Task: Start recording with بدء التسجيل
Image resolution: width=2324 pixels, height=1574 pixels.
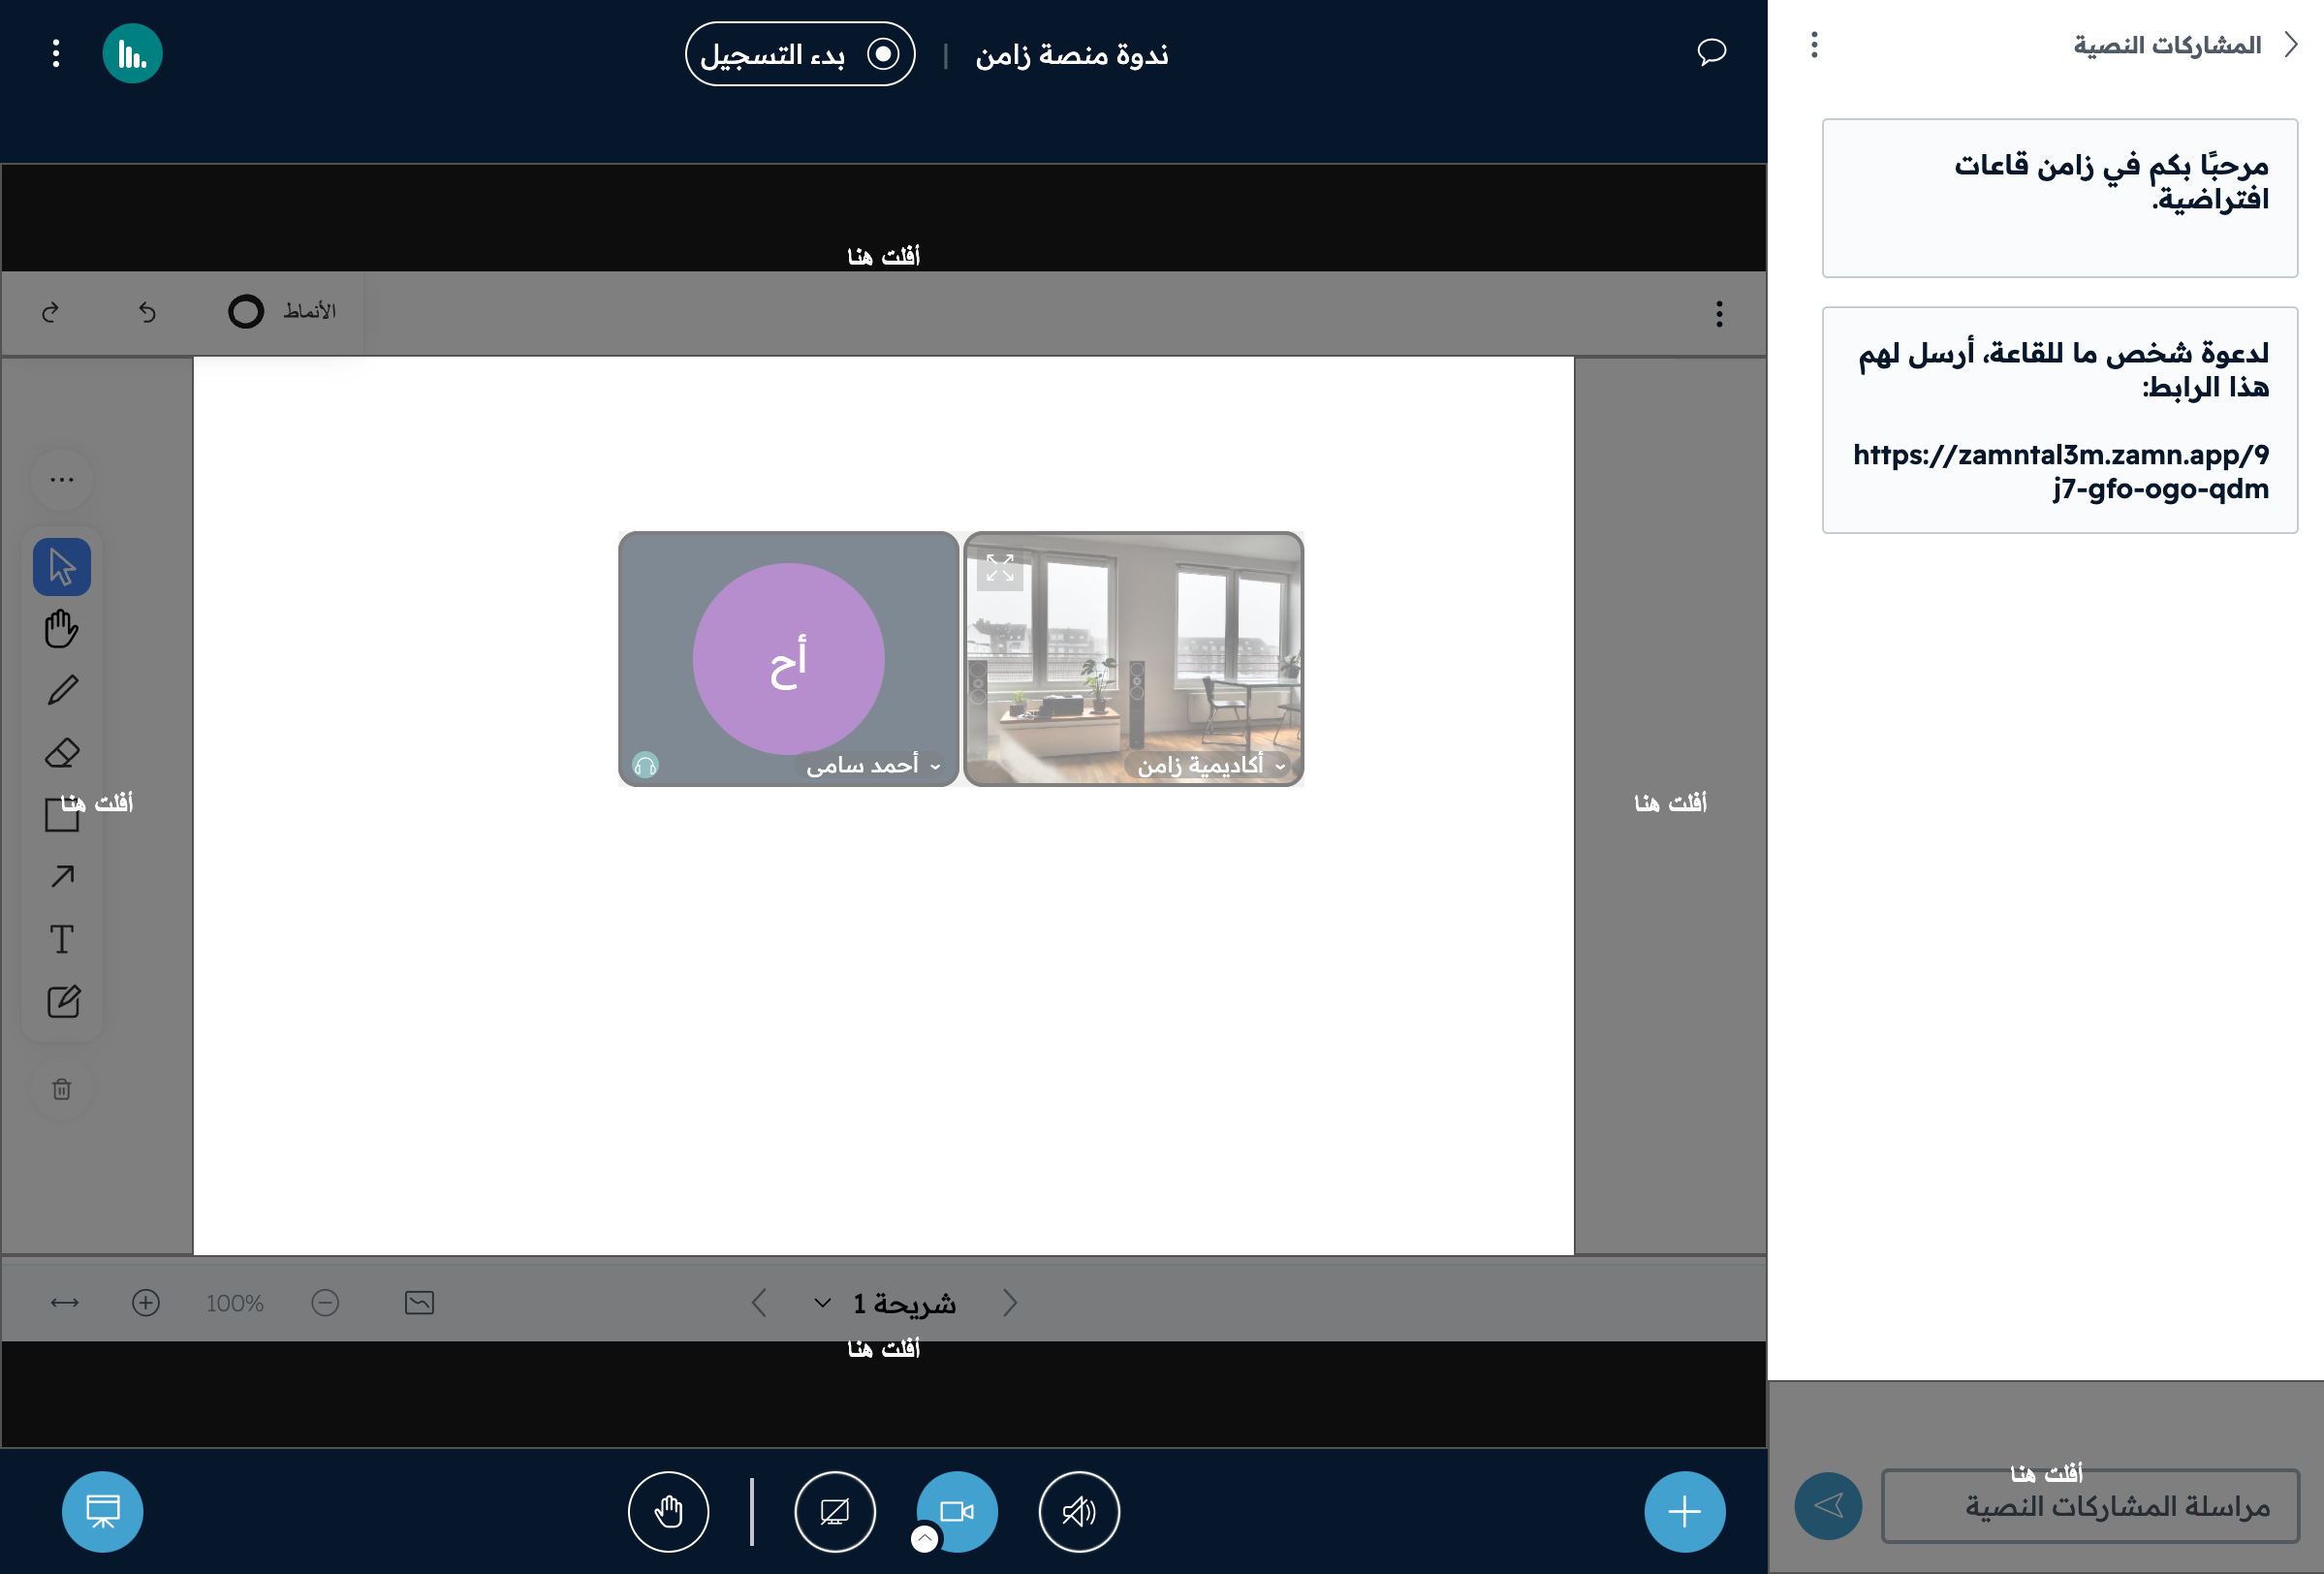Action: [800, 54]
